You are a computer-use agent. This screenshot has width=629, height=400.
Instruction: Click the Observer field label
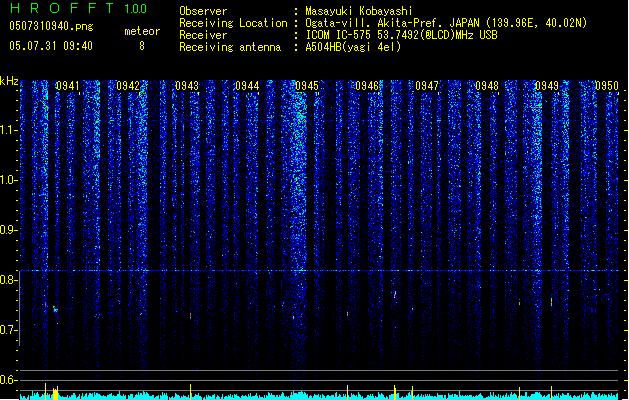[203, 11]
